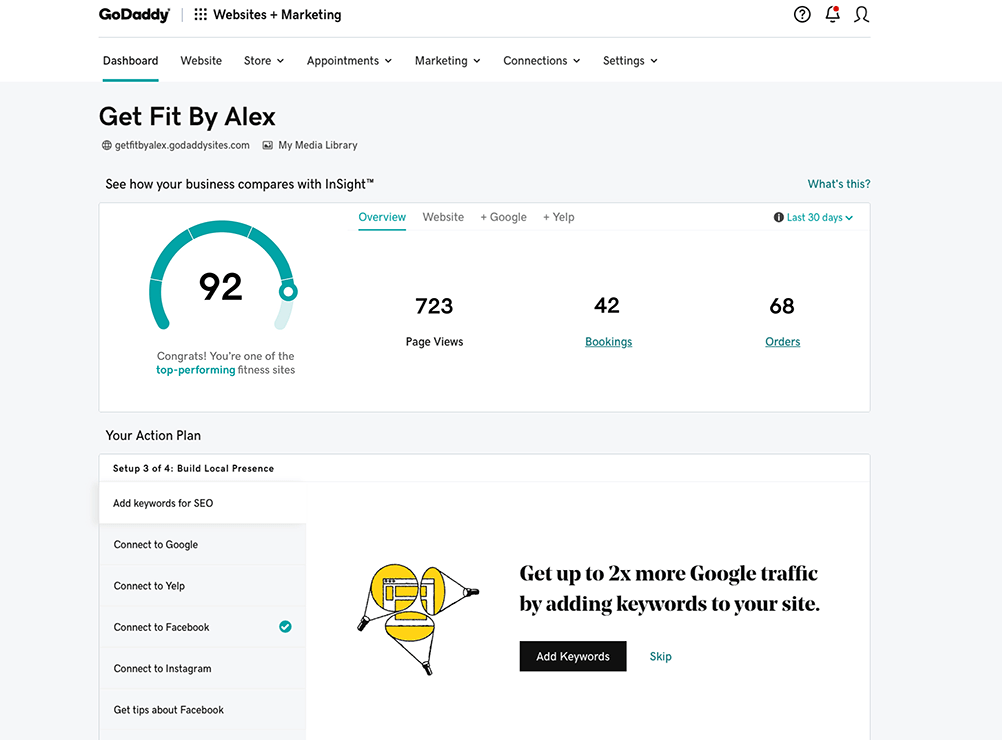Click the 92 score number
Image resolution: width=1002 pixels, height=740 pixels.
point(220,286)
